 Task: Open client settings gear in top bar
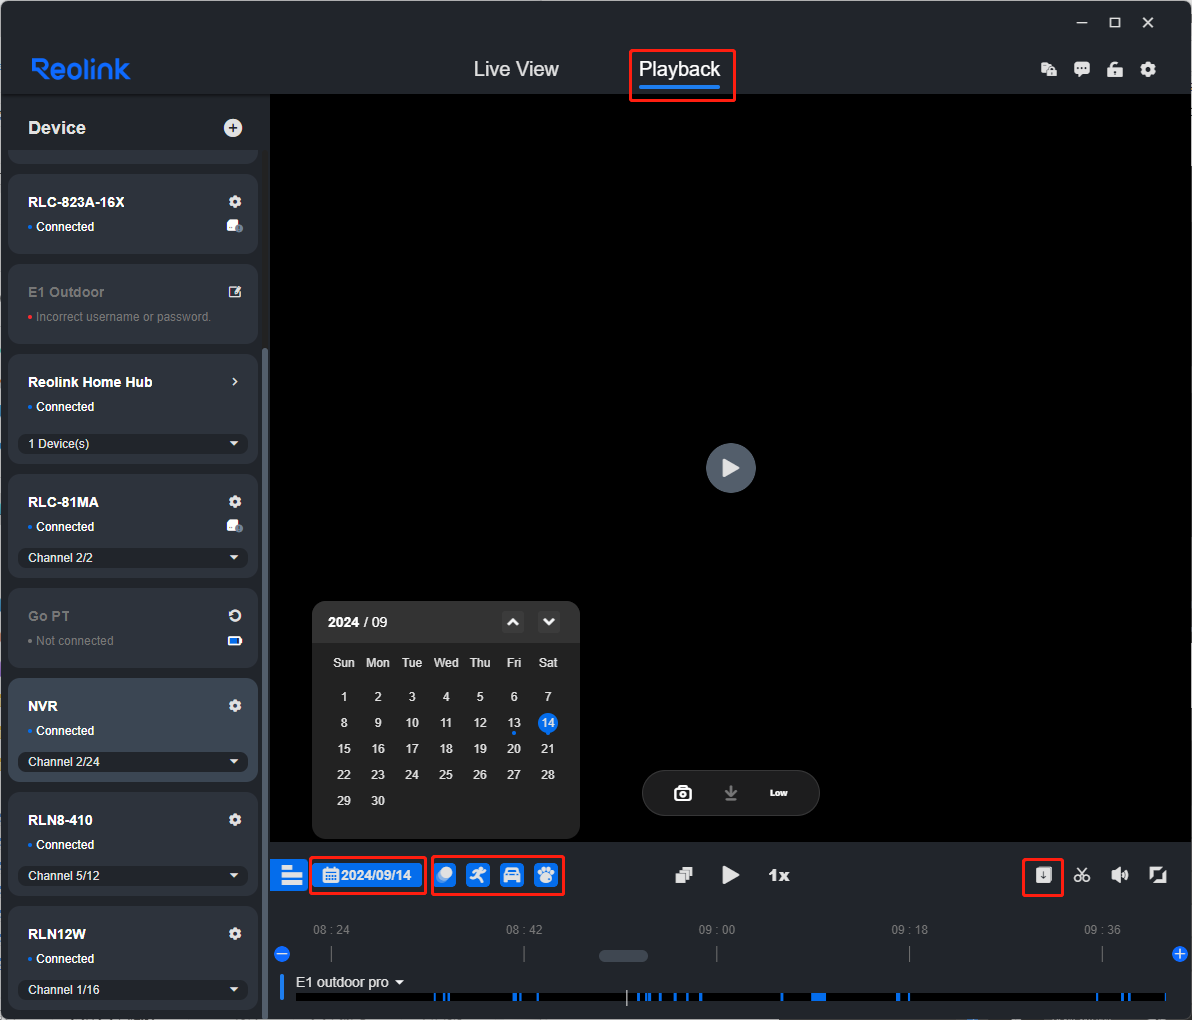(x=1148, y=69)
